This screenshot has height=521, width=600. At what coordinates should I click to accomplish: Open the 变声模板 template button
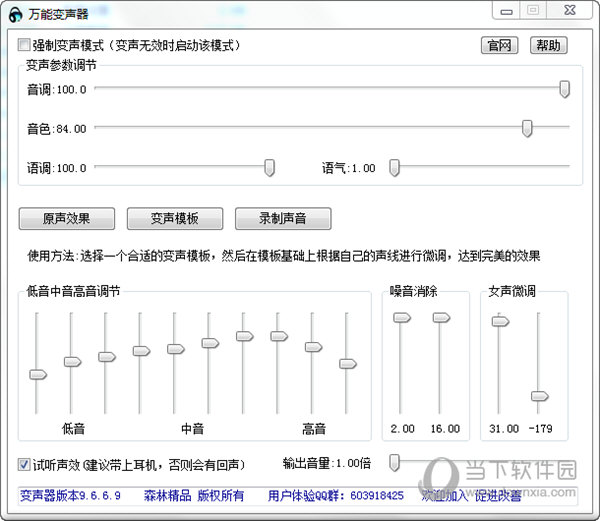click(x=175, y=218)
